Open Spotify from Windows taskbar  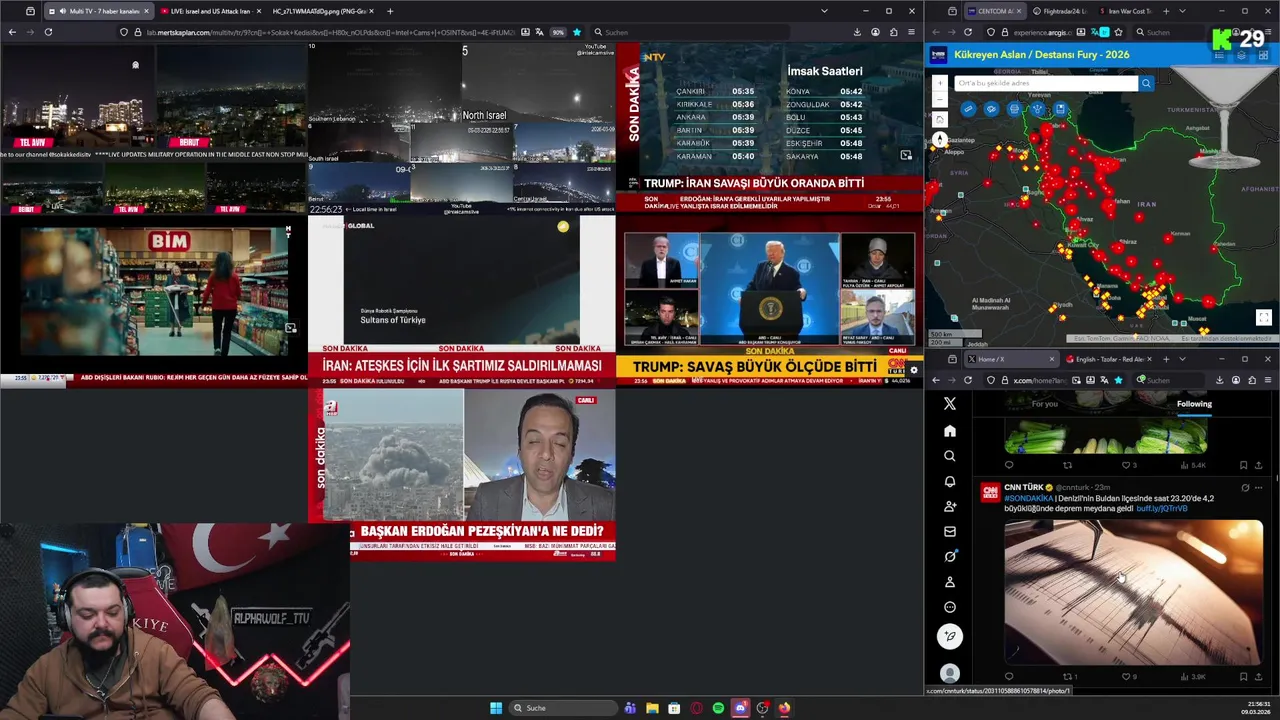click(718, 708)
